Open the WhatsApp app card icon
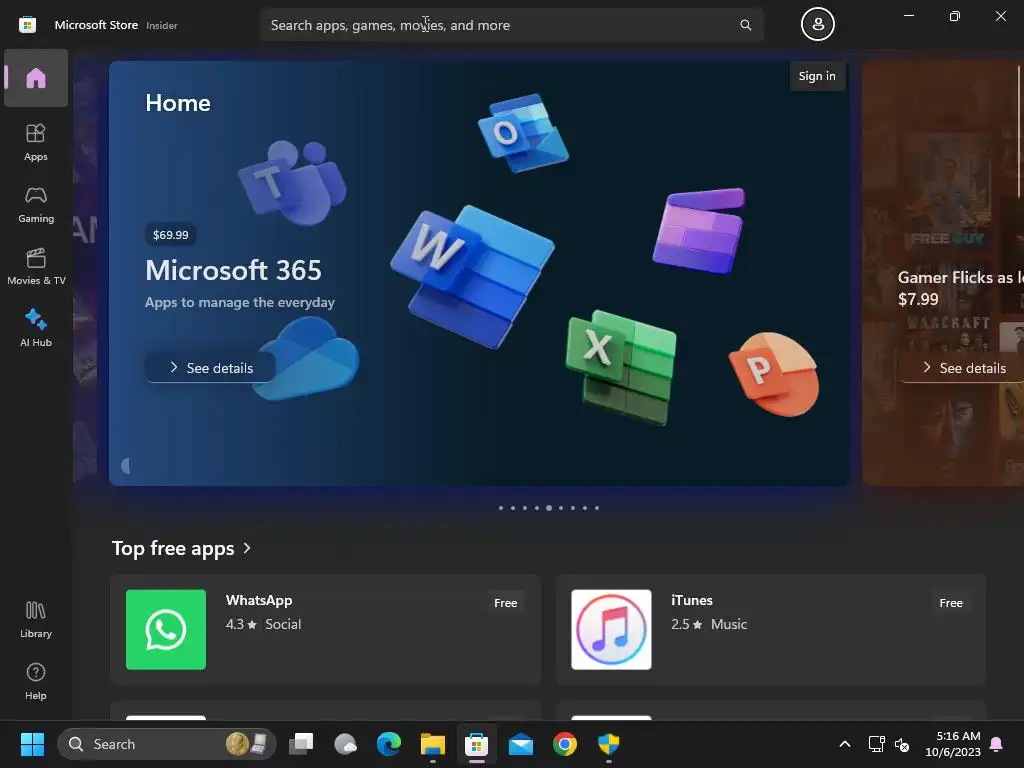 (166, 630)
